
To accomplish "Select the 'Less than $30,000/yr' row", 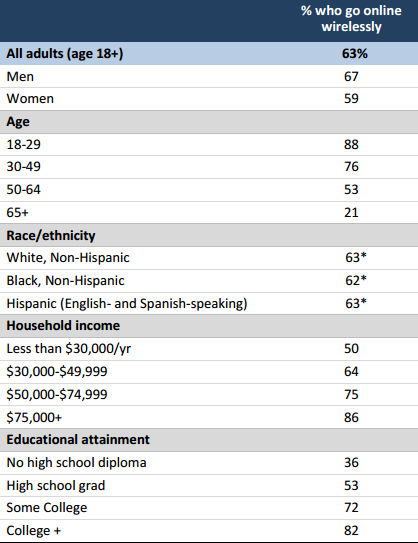I will click(209, 349).
